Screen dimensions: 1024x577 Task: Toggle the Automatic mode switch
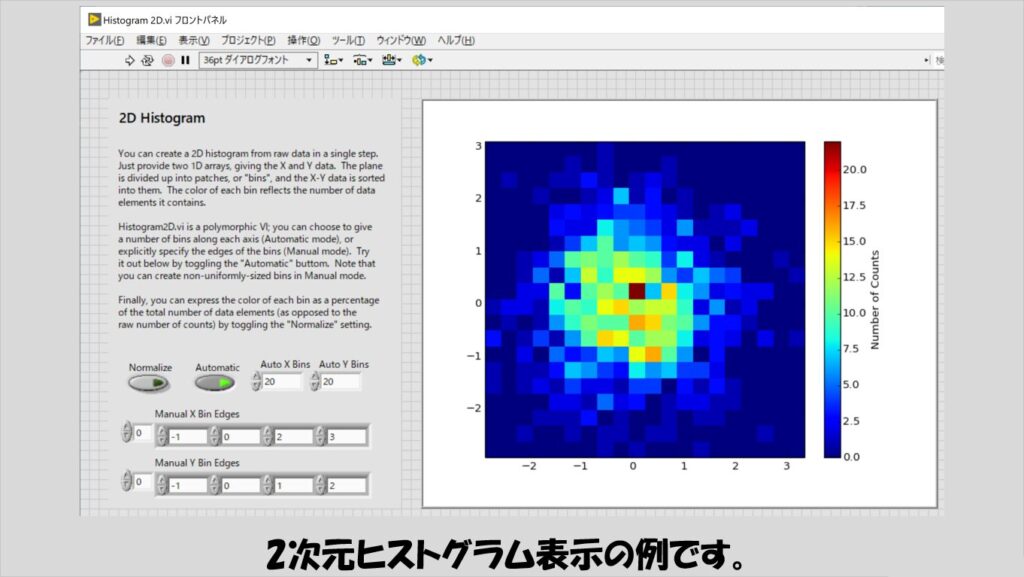(x=214, y=383)
